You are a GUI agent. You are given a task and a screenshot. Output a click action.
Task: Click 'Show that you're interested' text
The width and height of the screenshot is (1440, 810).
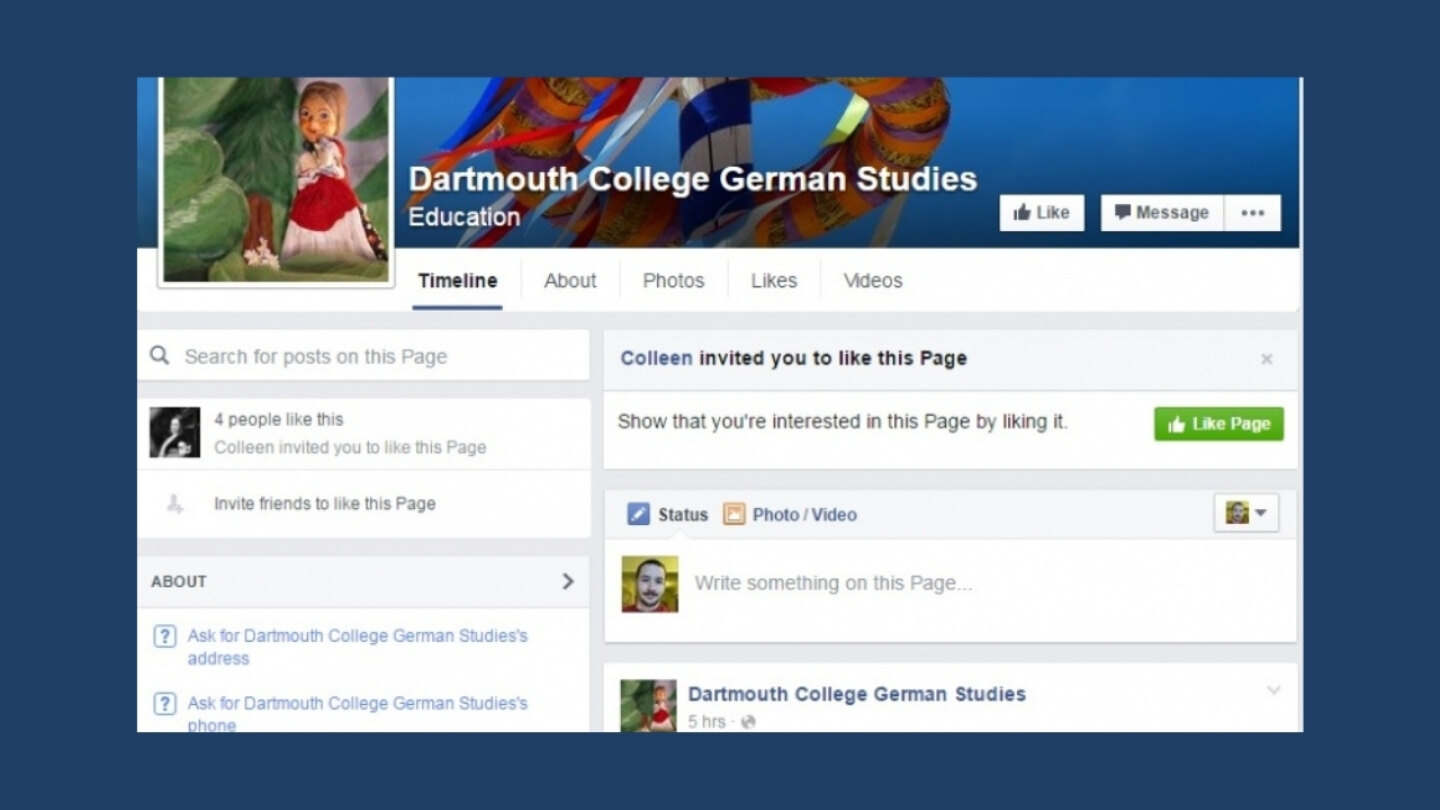(x=843, y=422)
